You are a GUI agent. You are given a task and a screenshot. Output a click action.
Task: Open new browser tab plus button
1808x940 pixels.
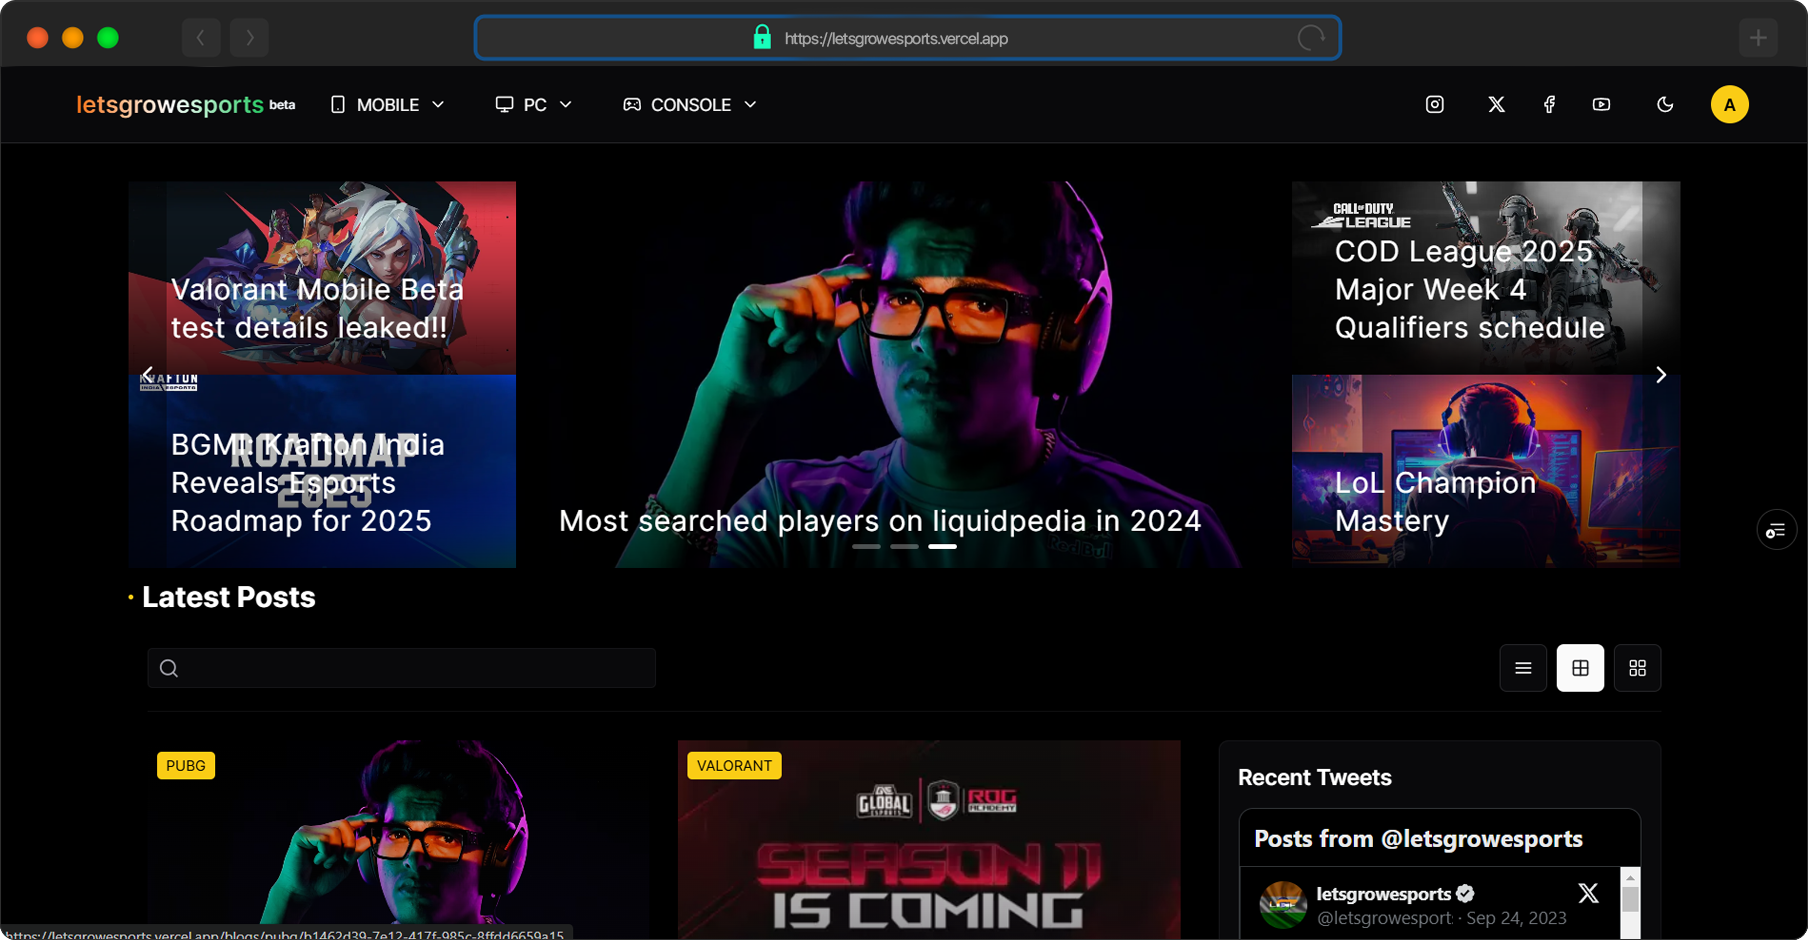click(1758, 38)
